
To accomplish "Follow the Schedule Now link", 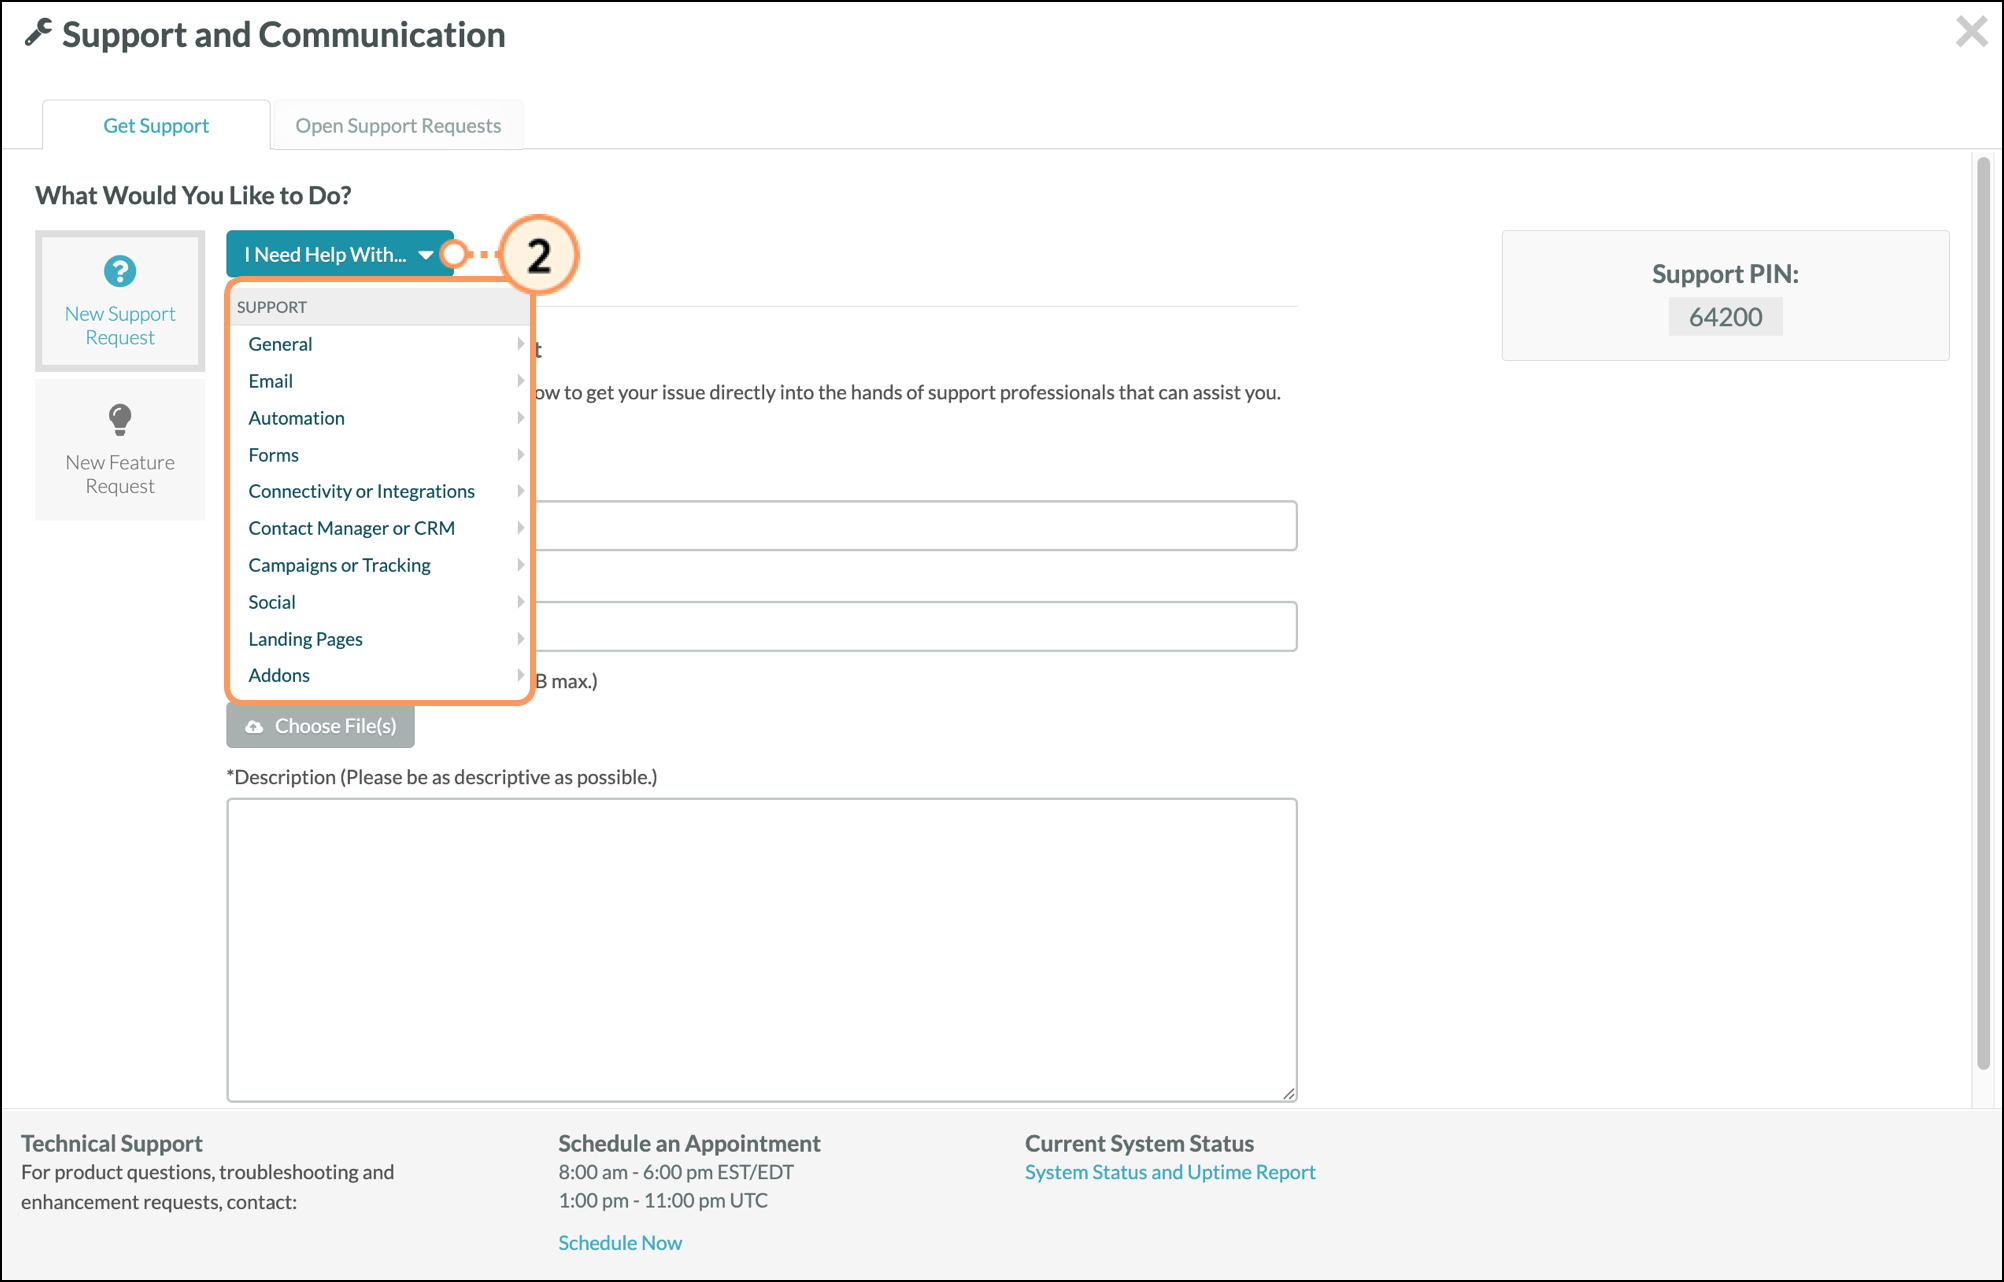I will (x=620, y=1242).
